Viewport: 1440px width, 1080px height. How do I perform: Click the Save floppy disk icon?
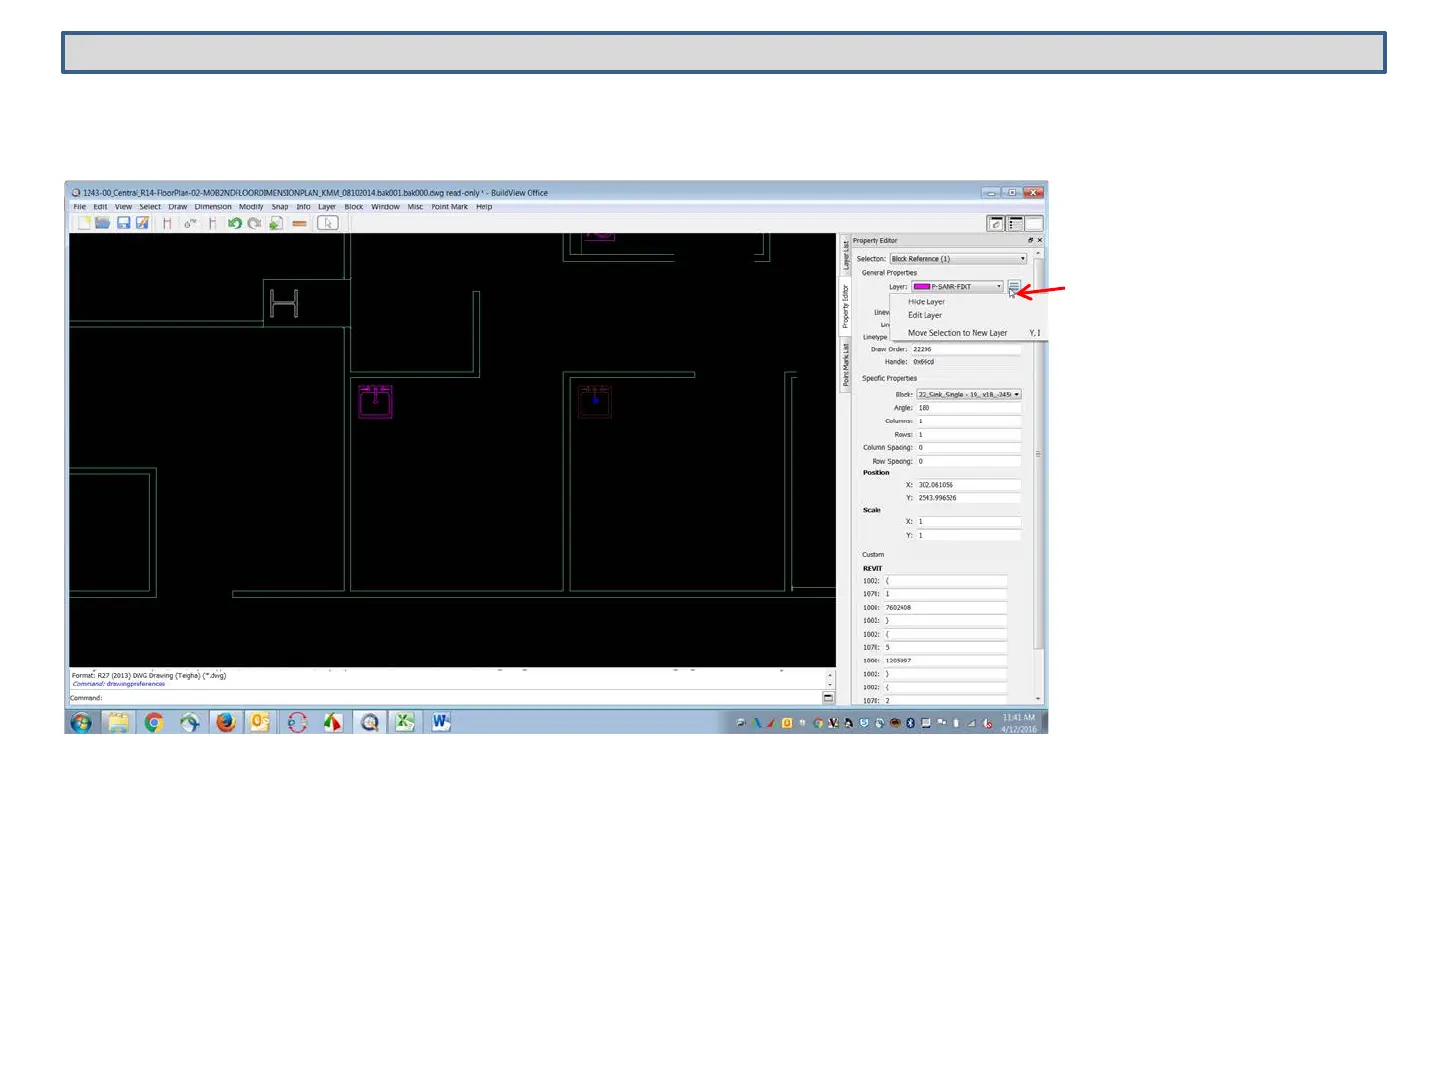tap(124, 223)
